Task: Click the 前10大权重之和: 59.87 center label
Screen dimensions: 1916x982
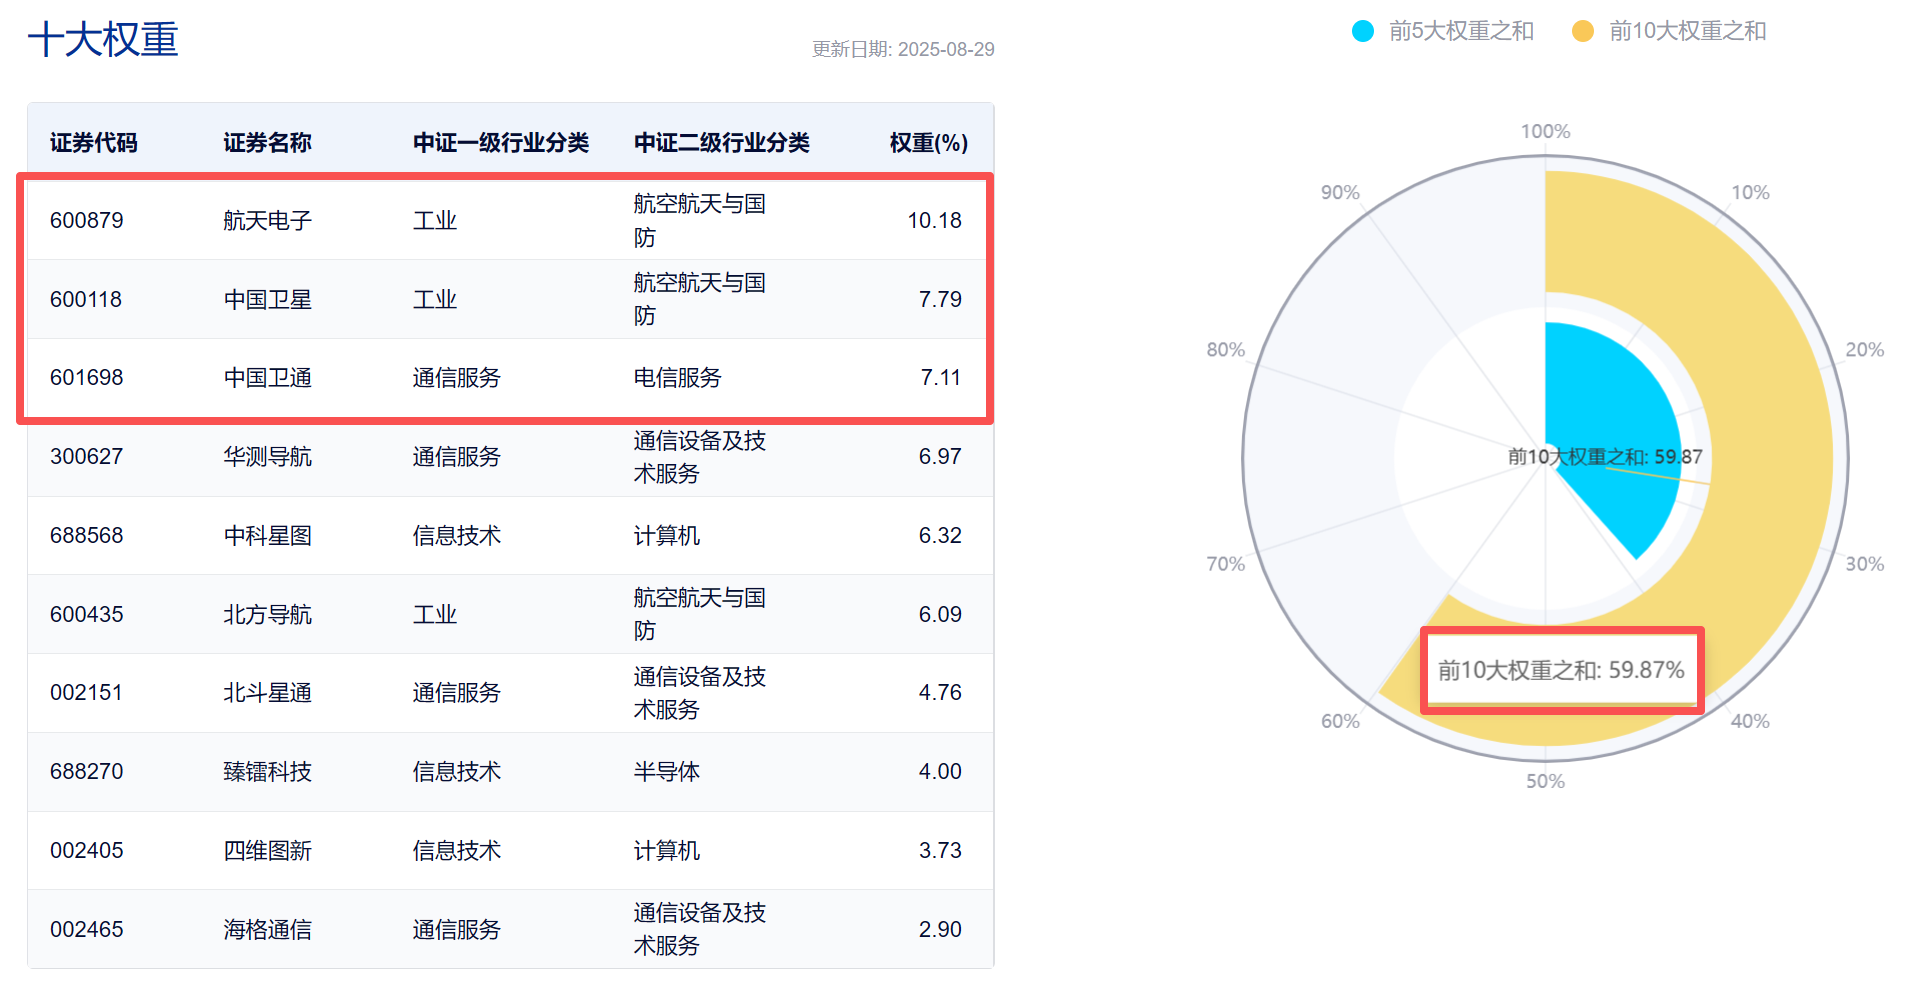Action: click(1604, 457)
